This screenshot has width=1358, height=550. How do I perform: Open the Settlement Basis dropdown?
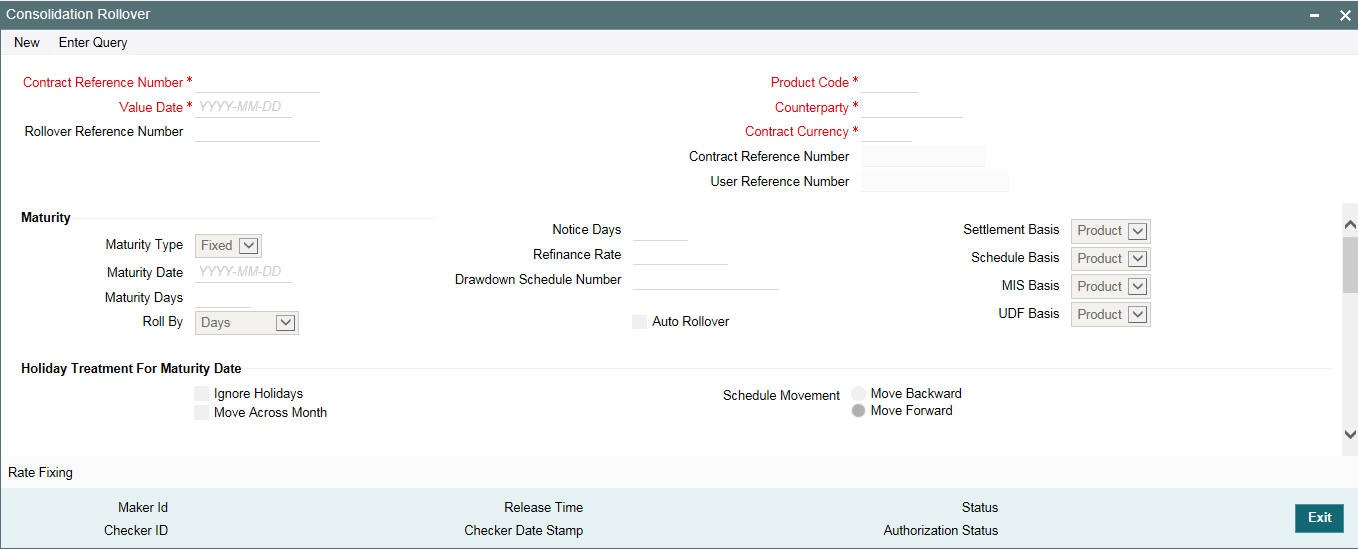point(1110,231)
